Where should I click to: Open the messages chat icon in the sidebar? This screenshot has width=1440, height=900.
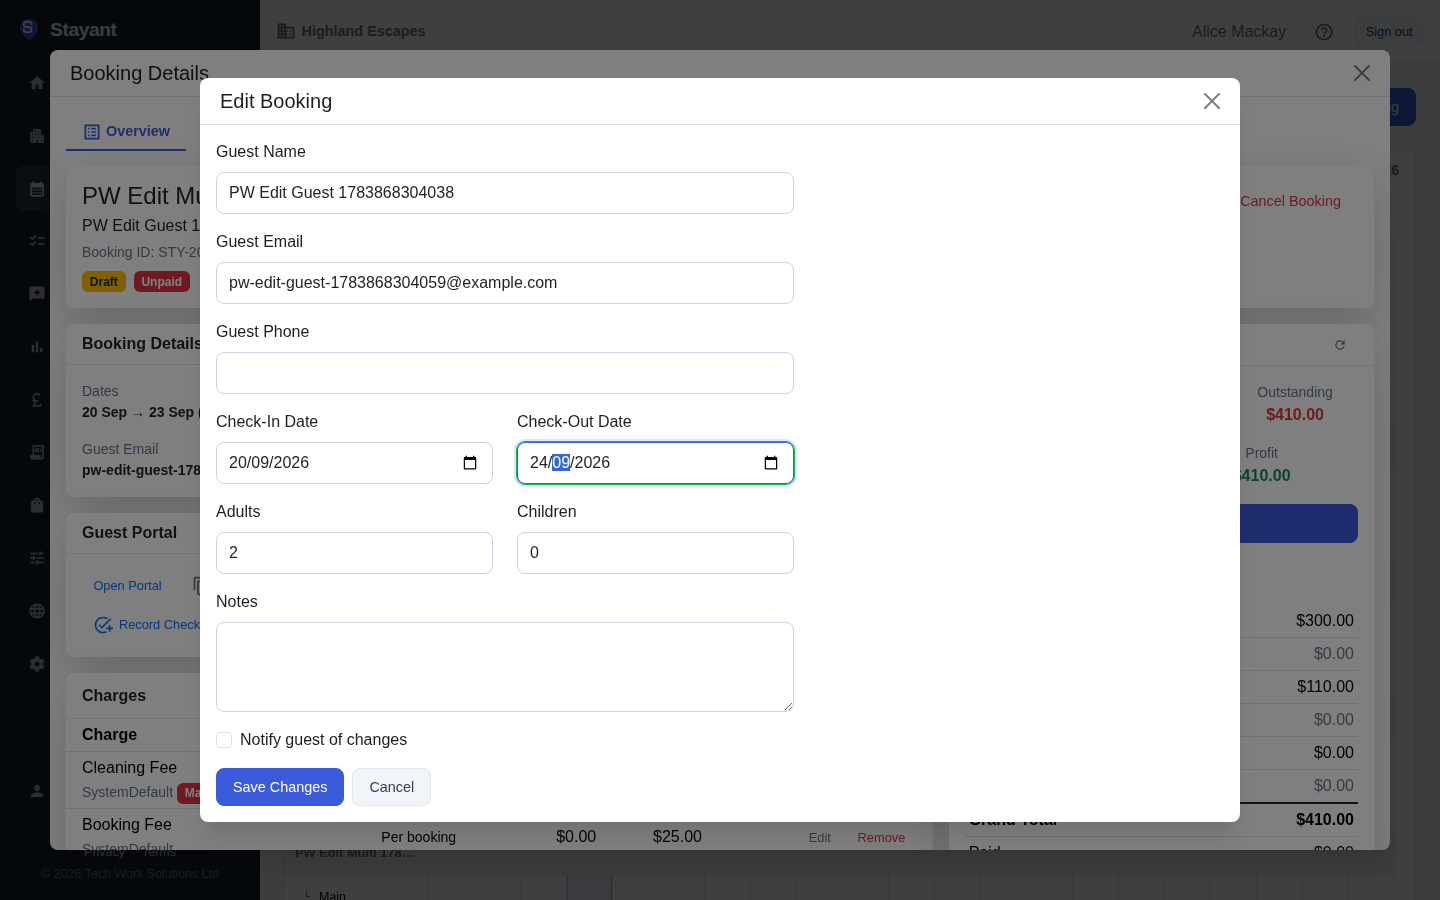[37, 294]
